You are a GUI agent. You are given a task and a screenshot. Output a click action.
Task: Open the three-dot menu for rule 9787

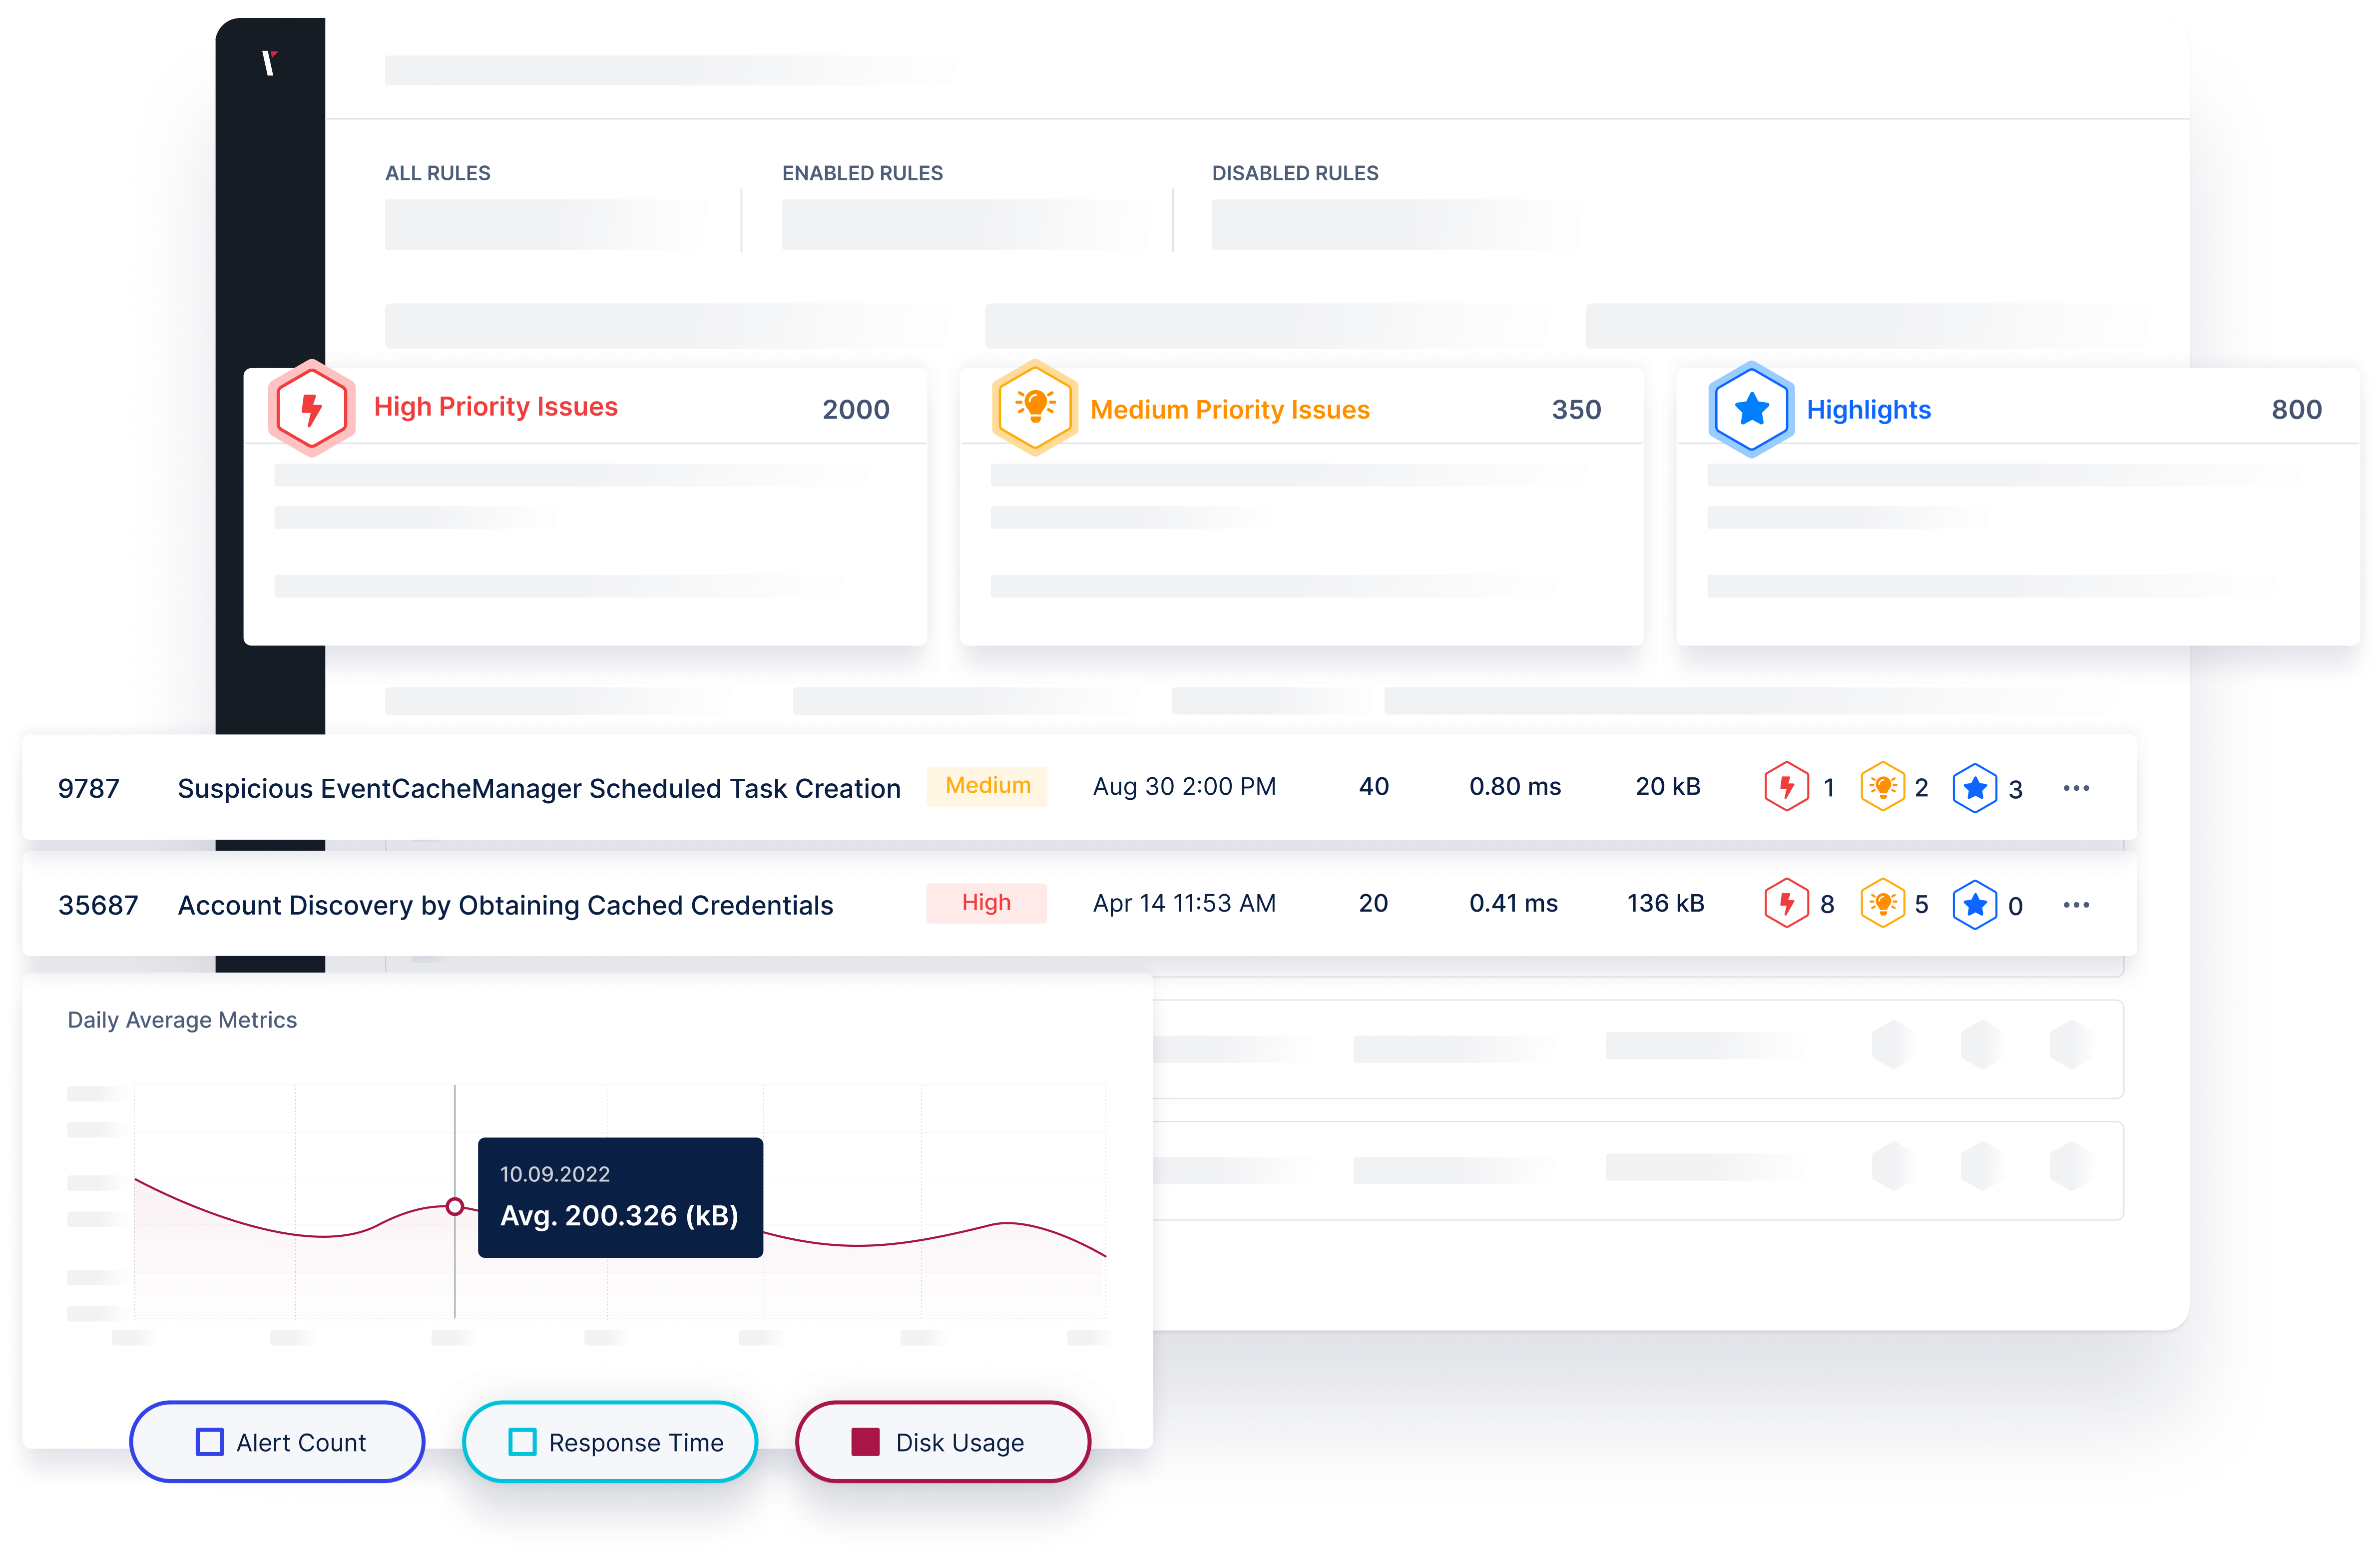(x=2076, y=788)
